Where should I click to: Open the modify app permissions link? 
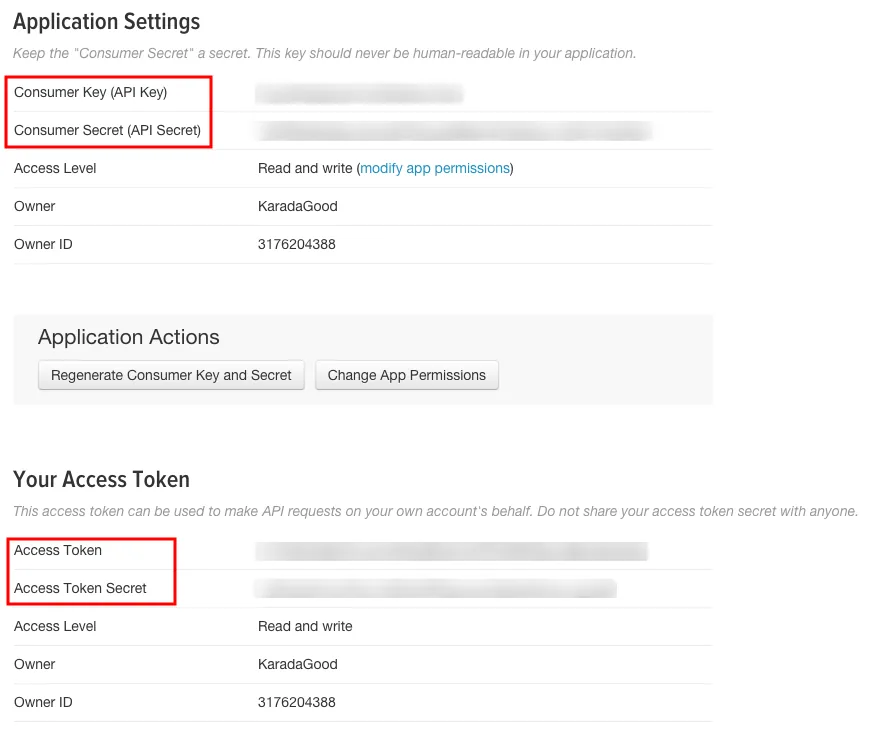pyautogui.click(x=435, y=168)
